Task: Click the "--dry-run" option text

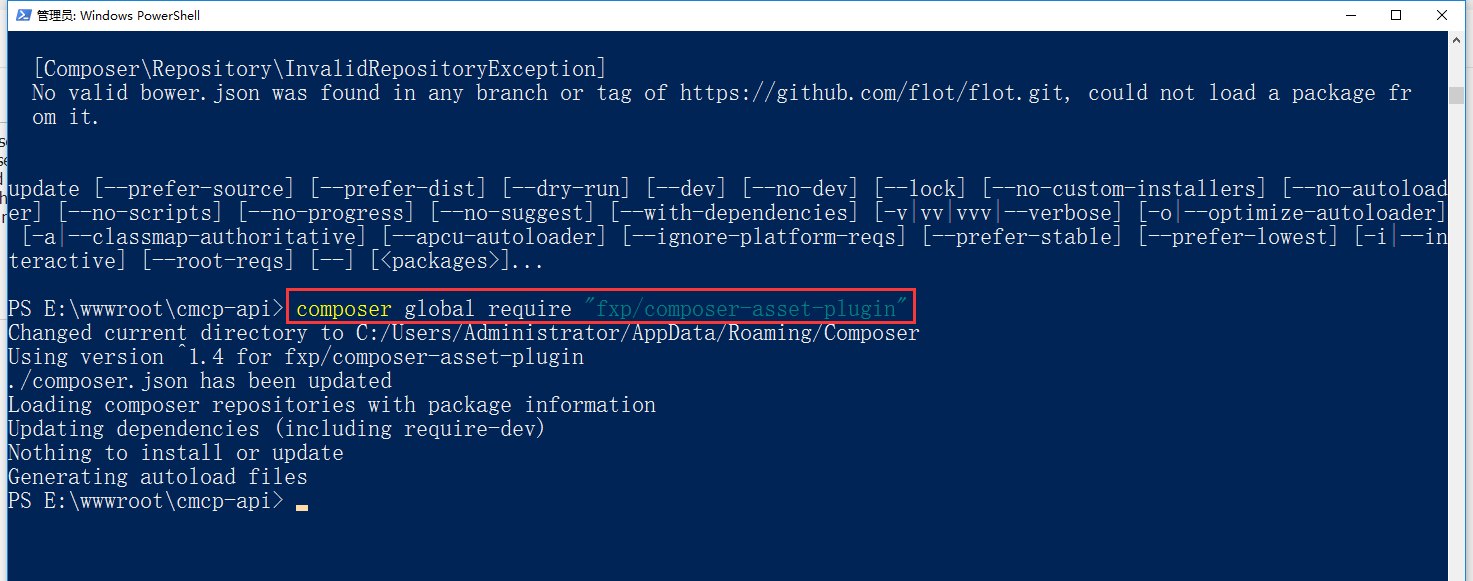Action: tap(566, 189)
